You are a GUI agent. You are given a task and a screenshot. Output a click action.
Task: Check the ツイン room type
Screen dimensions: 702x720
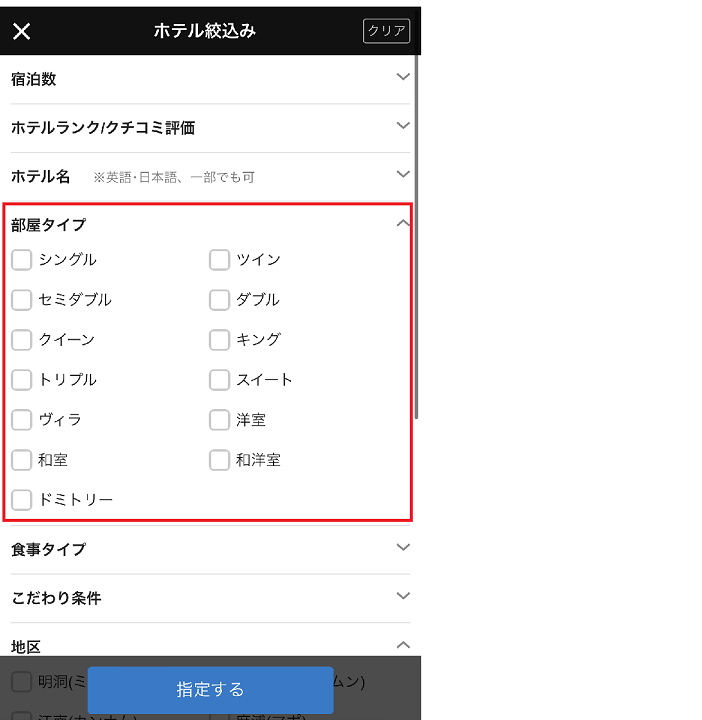pos(219,260)
